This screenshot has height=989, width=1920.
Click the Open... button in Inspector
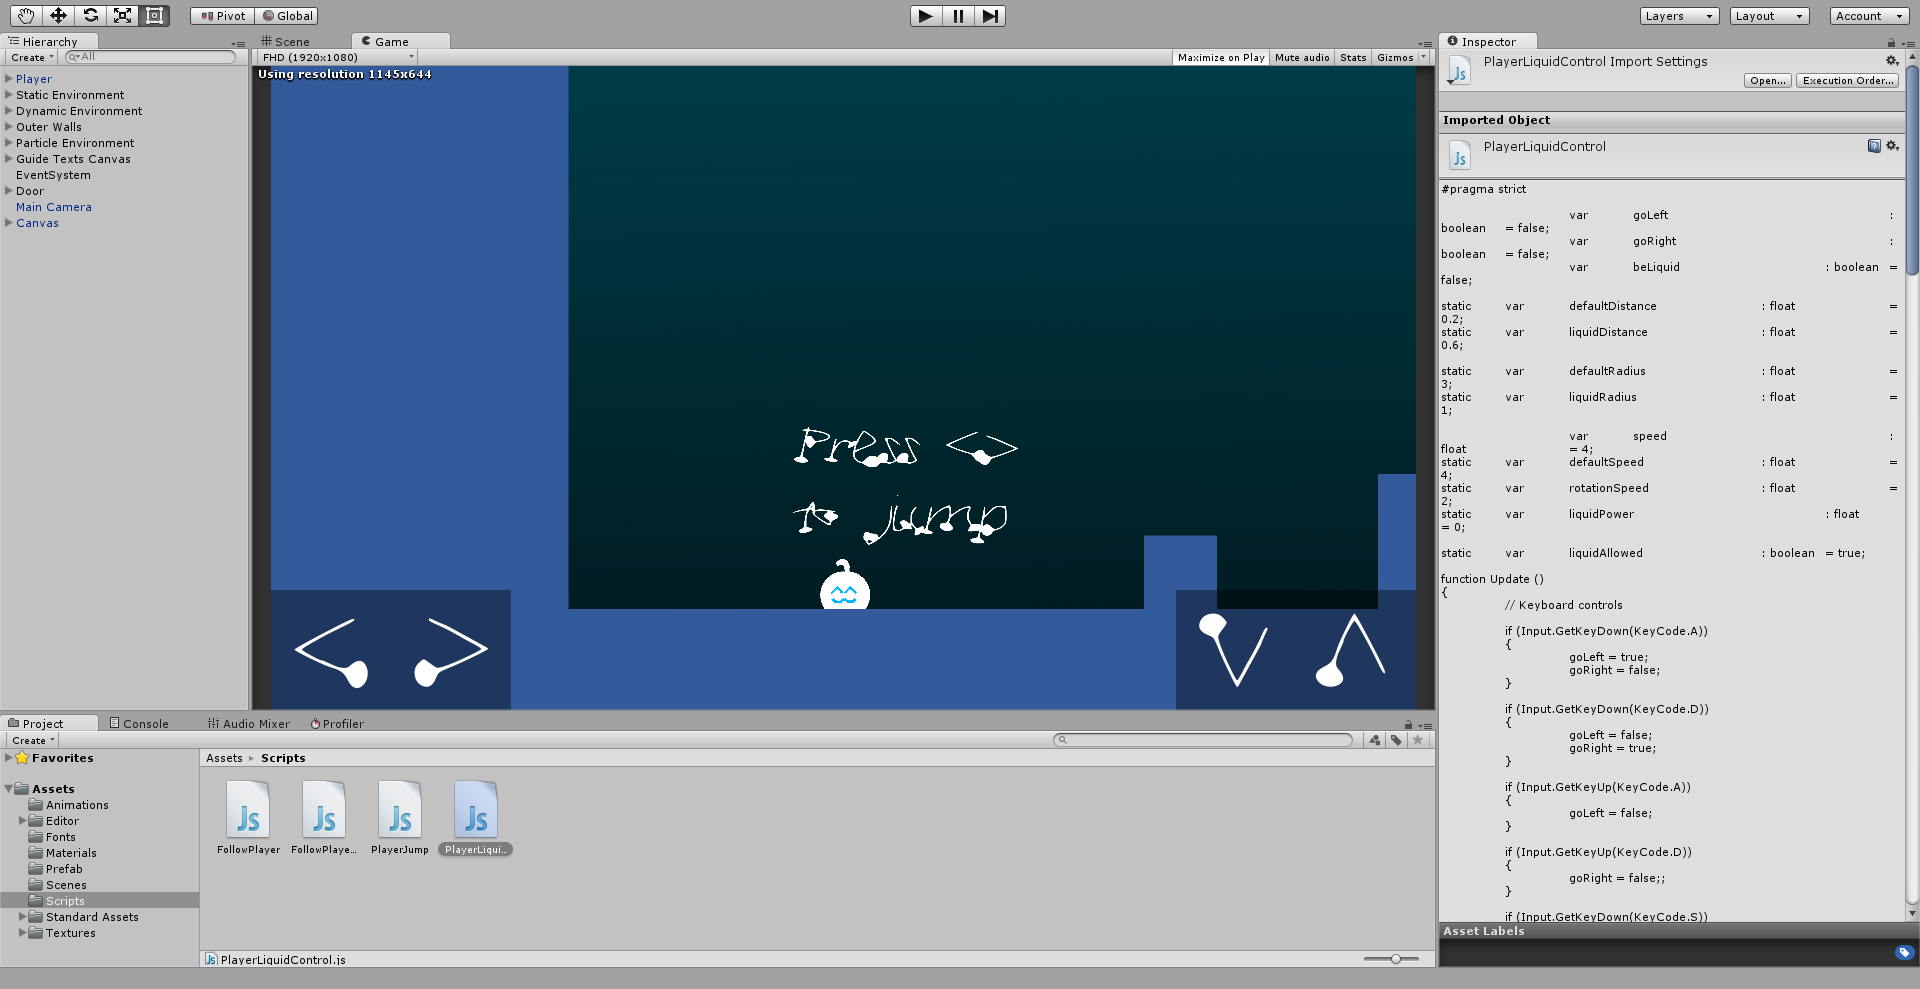pyautogui.click(x=1768, y=81)
